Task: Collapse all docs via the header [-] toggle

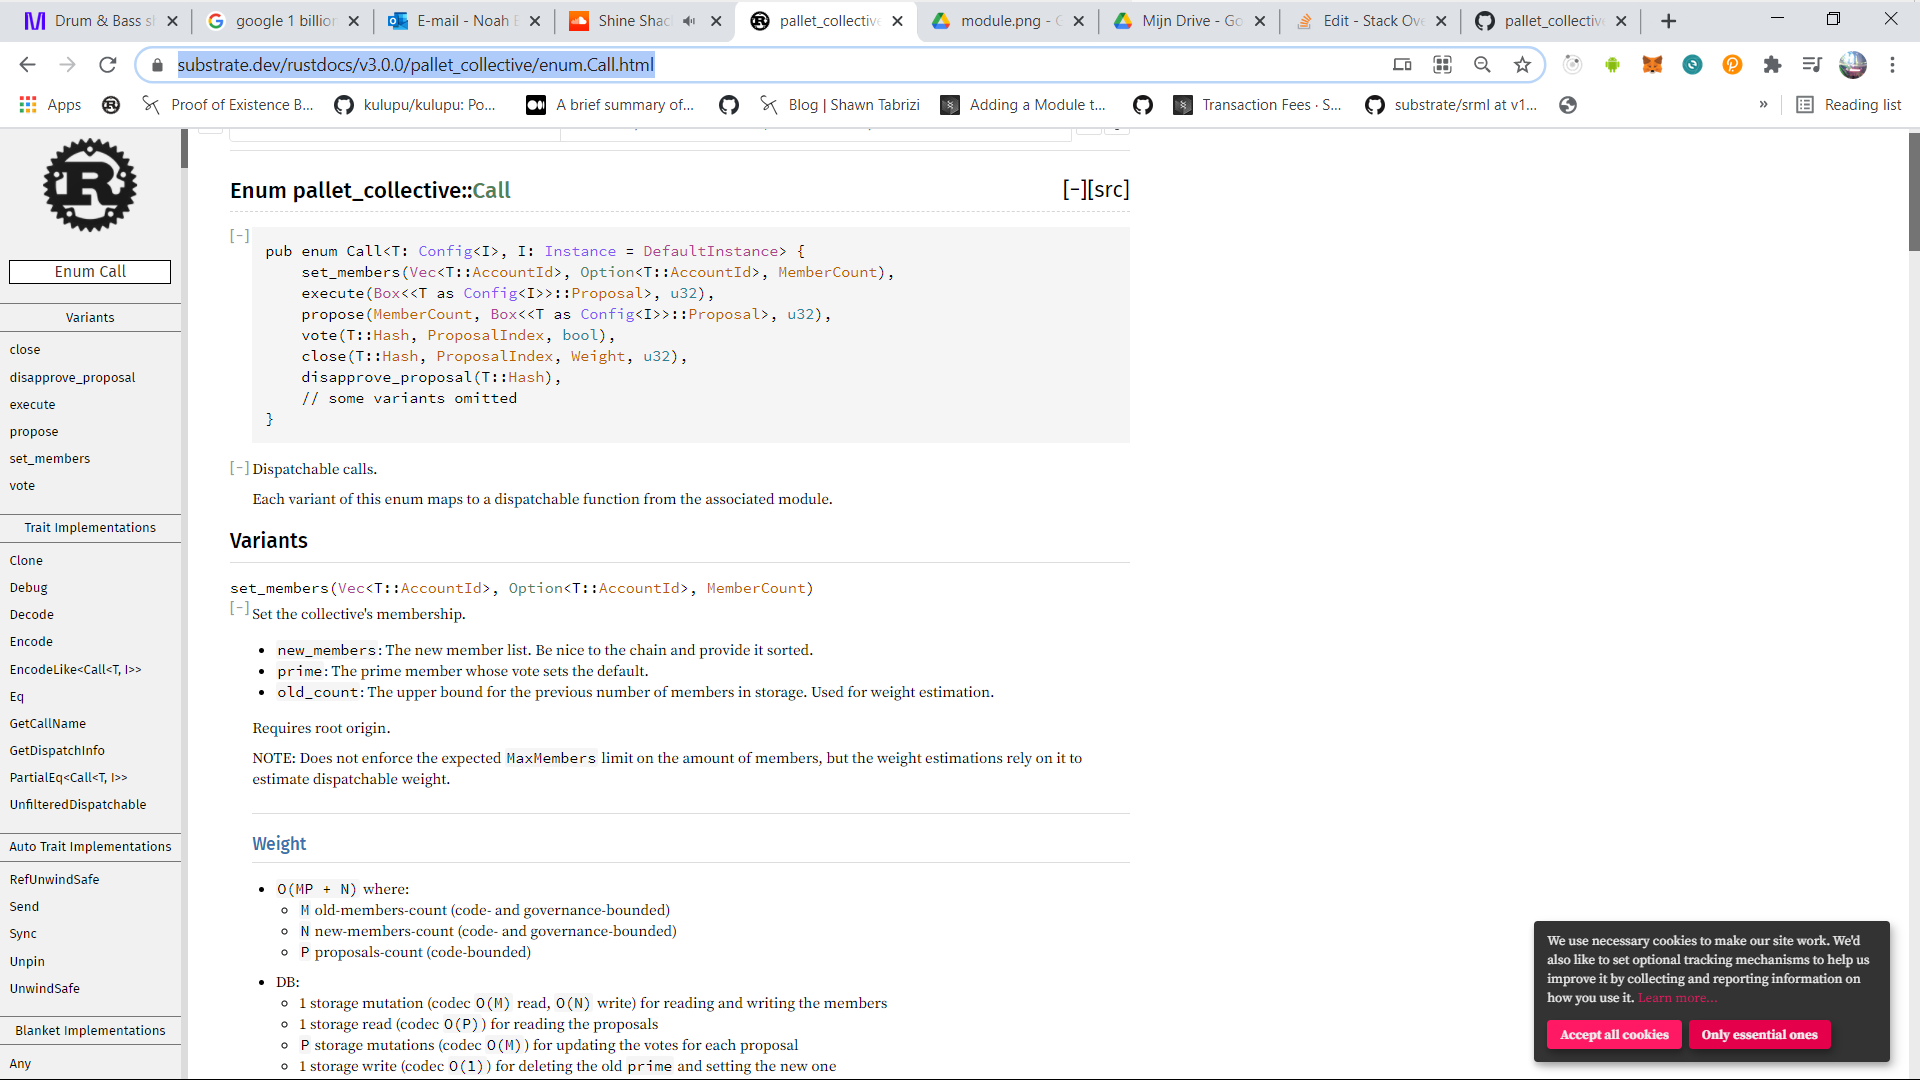Action: coord(1074,190)
